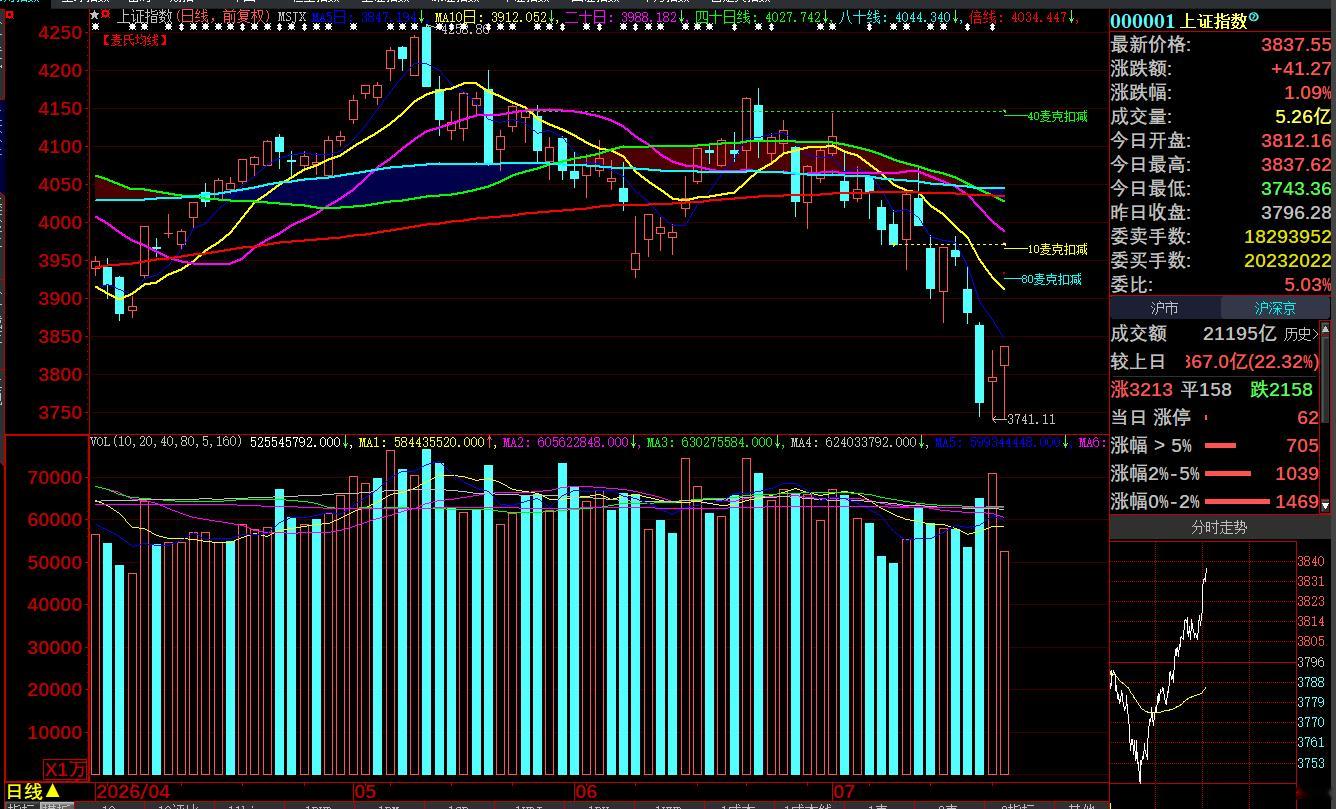Click the 委买手数 value 20232022
1336x809 pixels.
pyautogui.click(x=1288, y=261)
